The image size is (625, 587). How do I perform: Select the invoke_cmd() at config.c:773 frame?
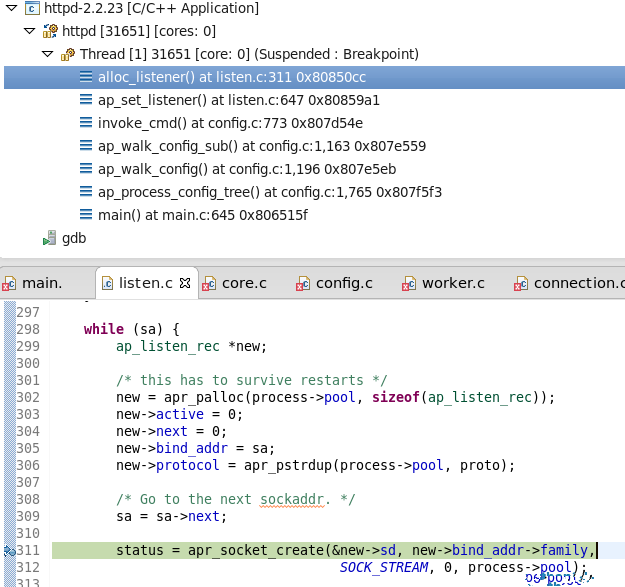230,123
